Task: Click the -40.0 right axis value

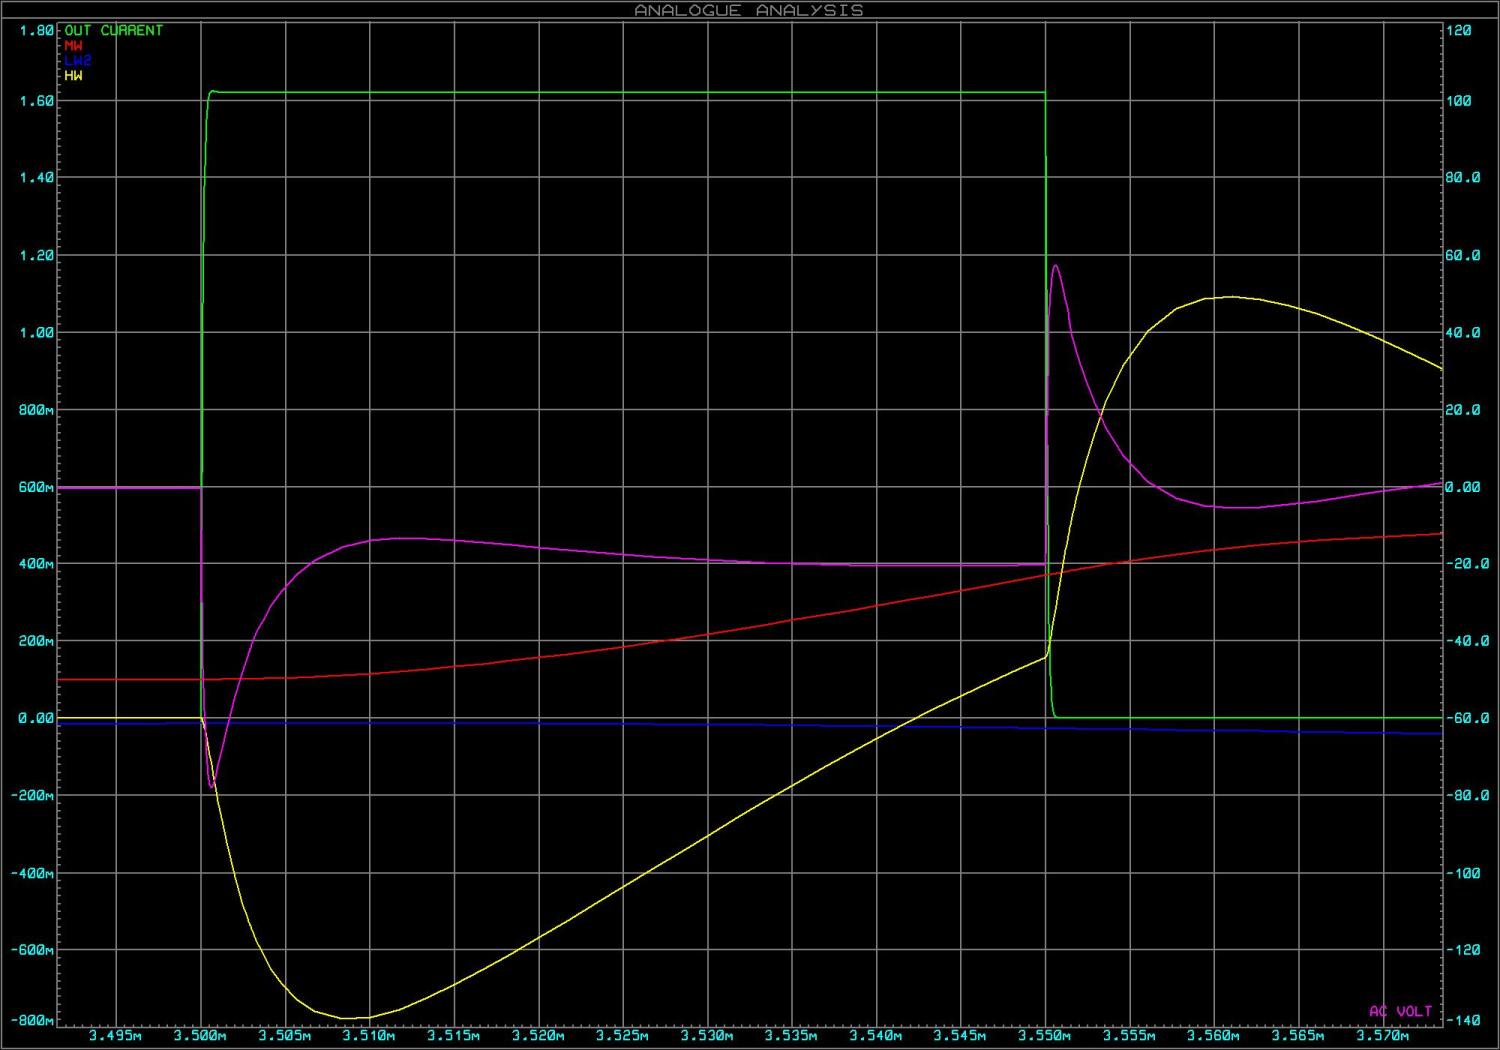Action: click(1467, 641)
